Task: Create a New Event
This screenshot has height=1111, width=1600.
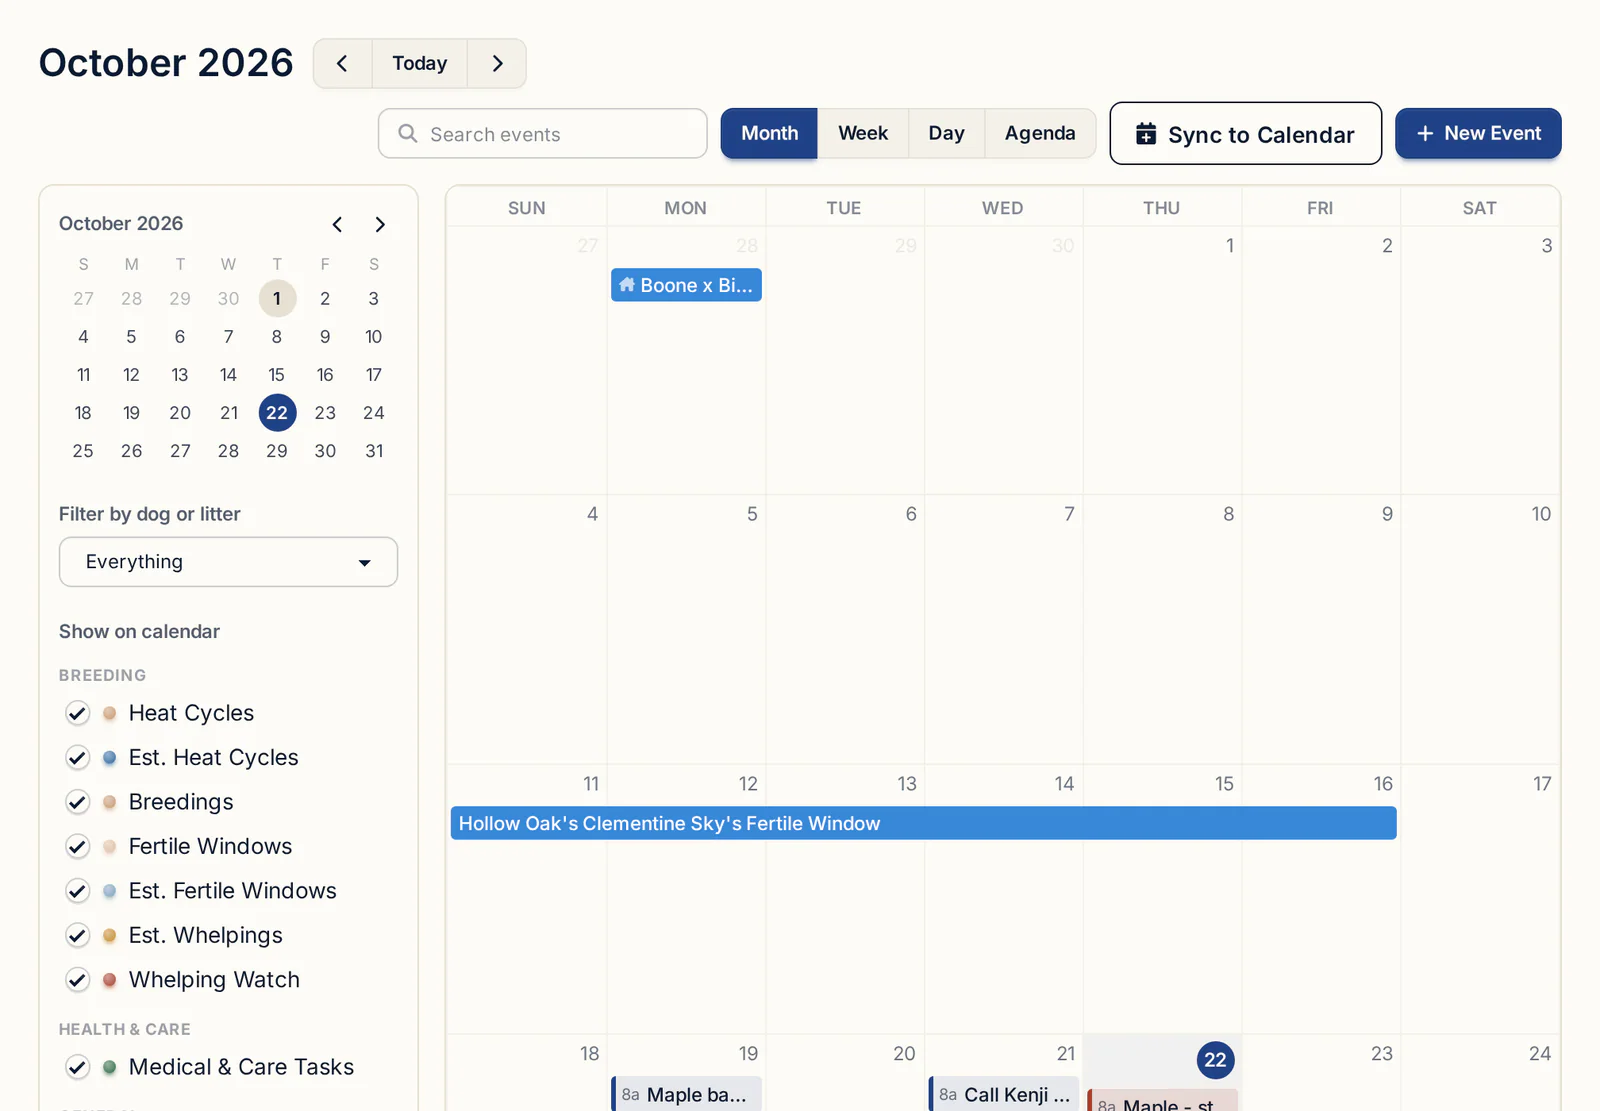Action: (x=1478, y=134)
